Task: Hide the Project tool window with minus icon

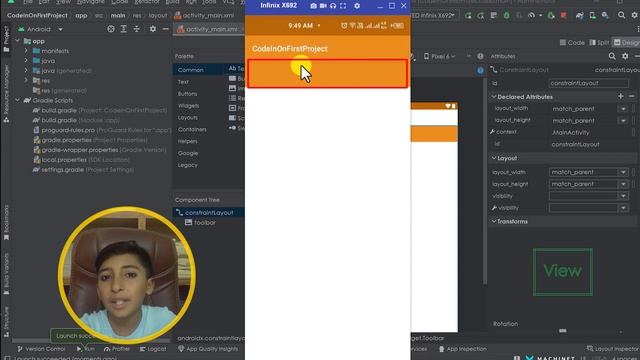Action: (165, 29)
